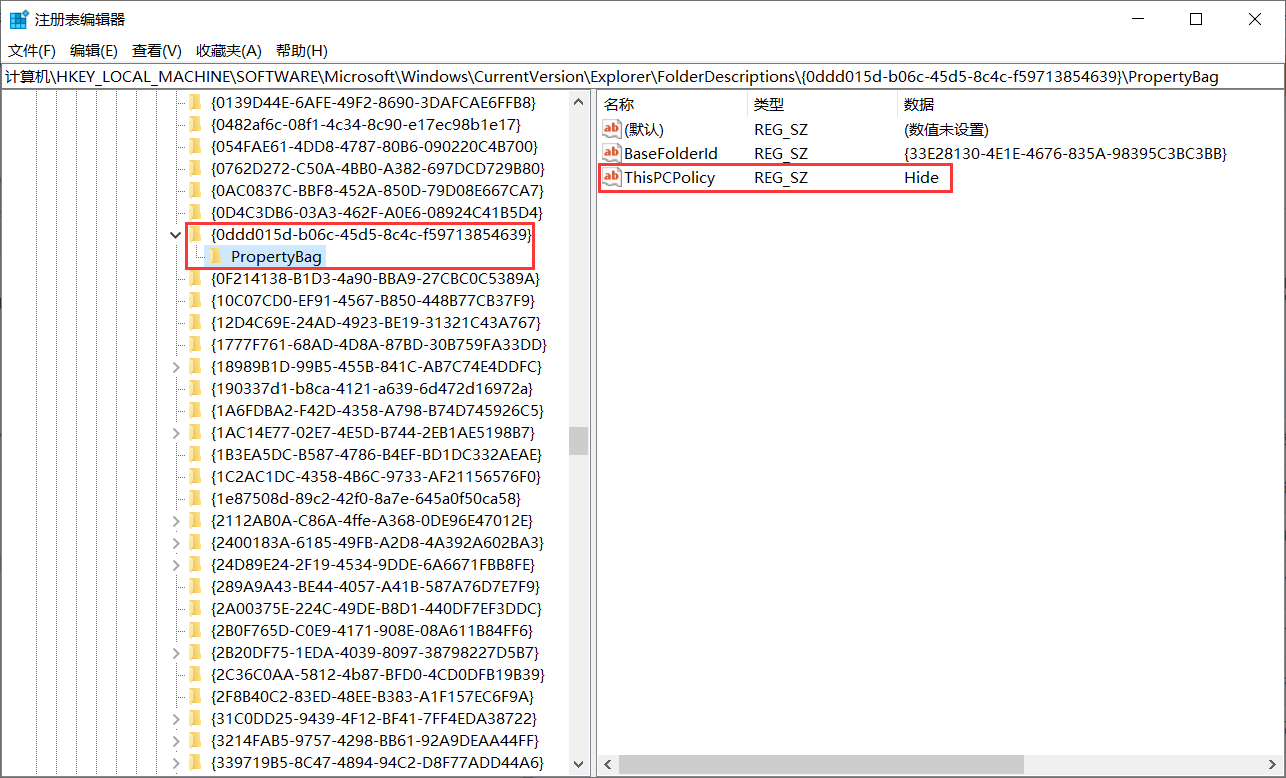Click folder icon of {2C36C0AA-5812-4b87-BFD0-4CD0DFB19B39}

197,674
